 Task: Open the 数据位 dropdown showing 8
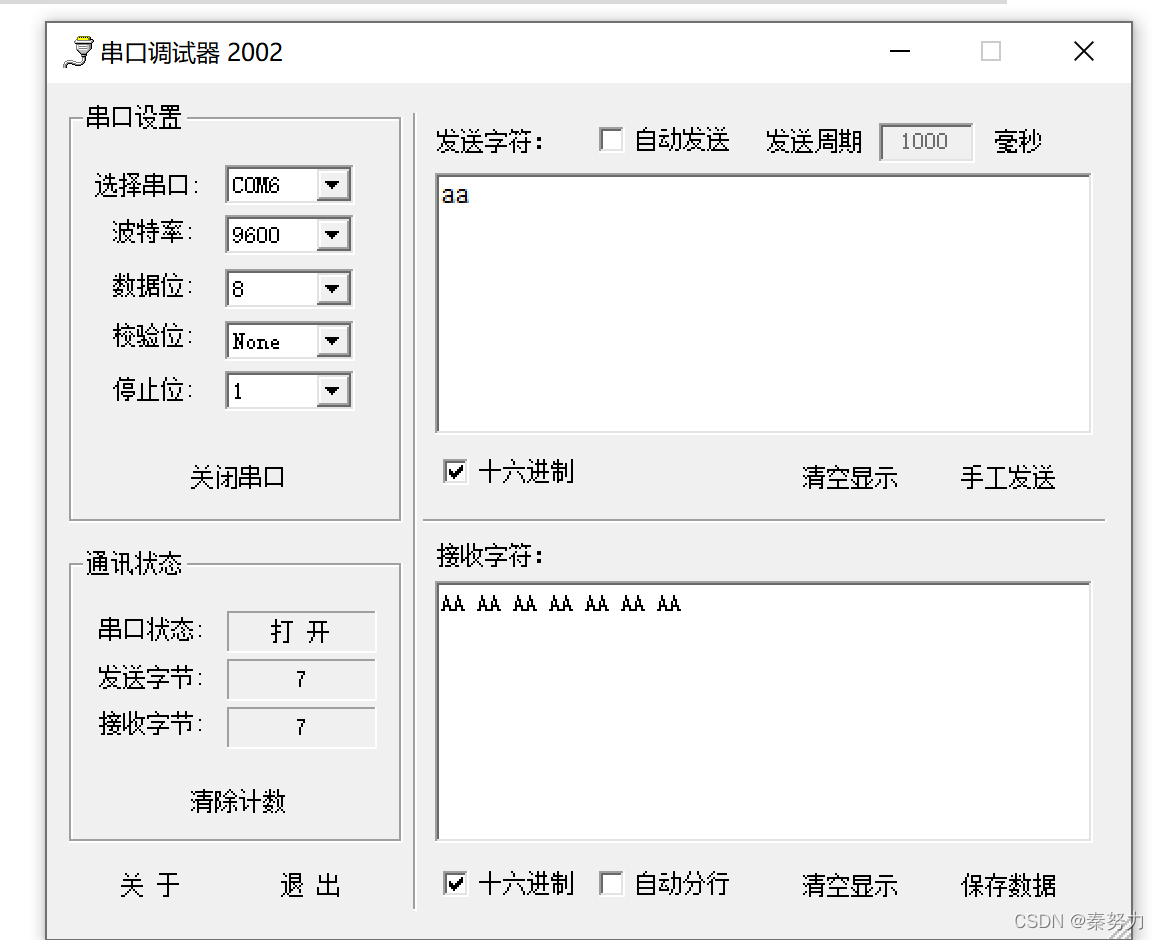tap(333, 288)
